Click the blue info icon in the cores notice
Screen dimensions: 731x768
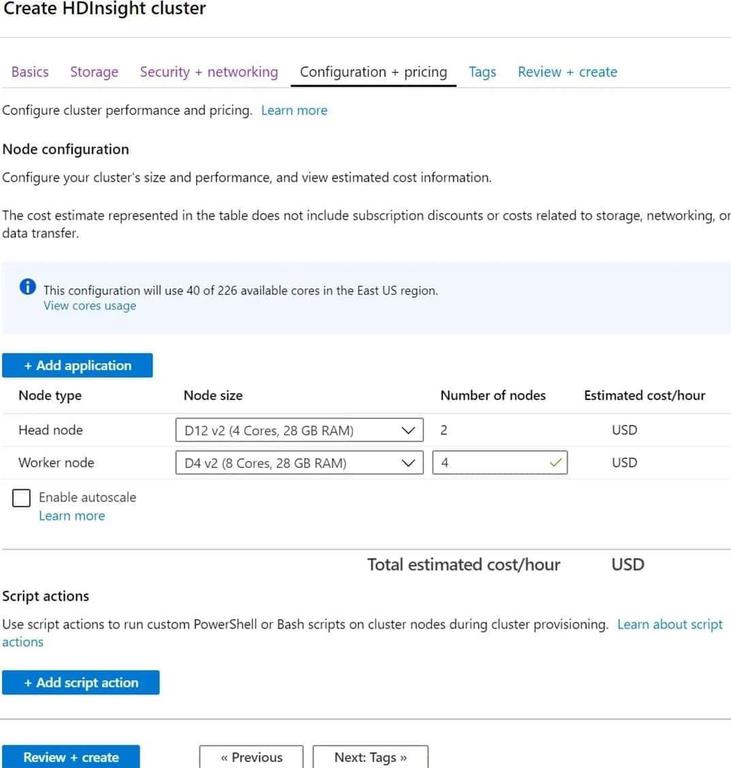click(27, 287)
